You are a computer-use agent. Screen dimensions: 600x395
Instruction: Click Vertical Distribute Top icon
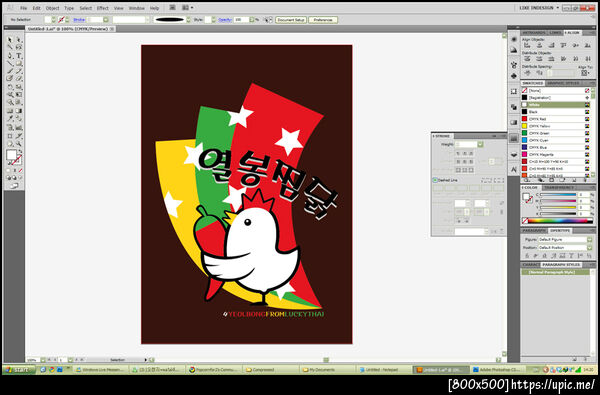[527, 59]
